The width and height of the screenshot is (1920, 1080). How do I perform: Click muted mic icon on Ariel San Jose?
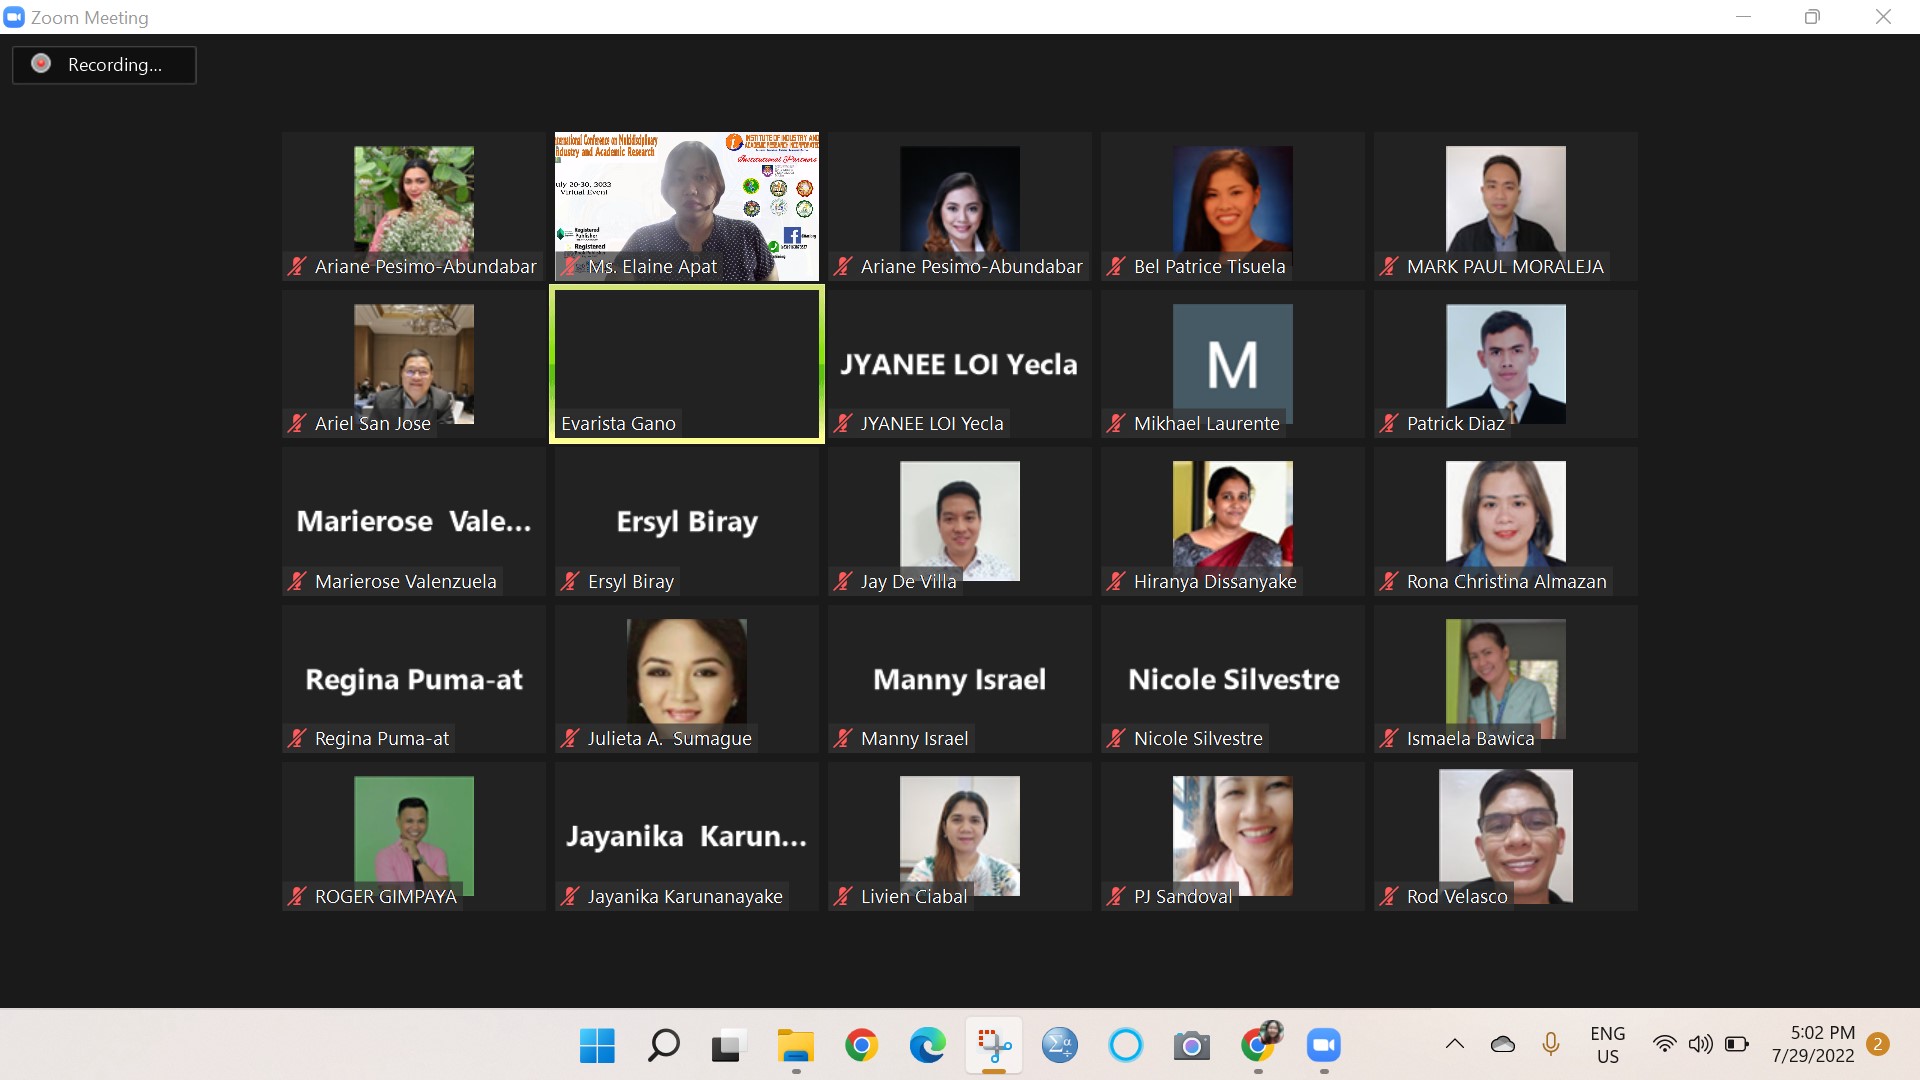point(297,423)
